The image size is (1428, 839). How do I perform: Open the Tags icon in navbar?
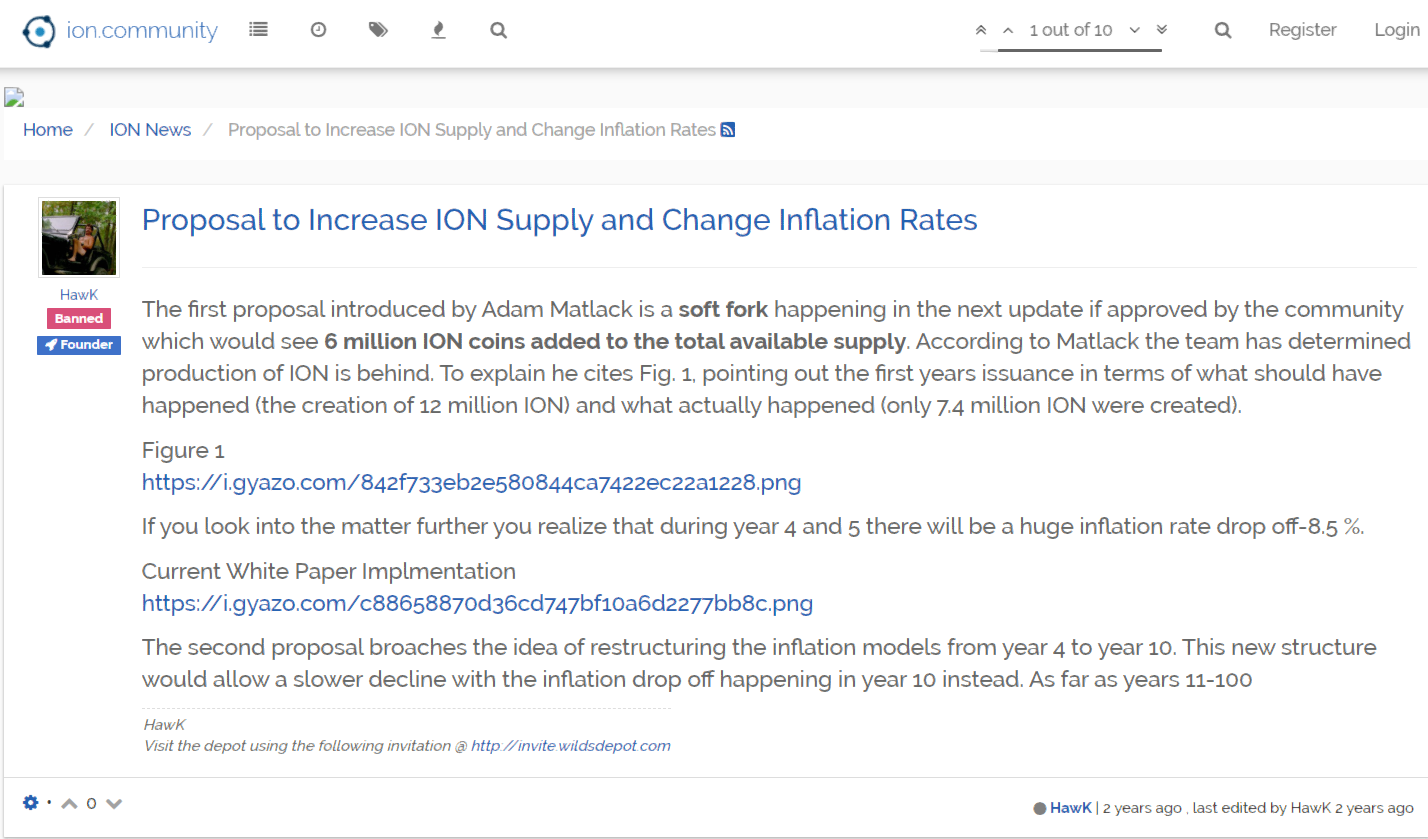(x=378, y=30)
